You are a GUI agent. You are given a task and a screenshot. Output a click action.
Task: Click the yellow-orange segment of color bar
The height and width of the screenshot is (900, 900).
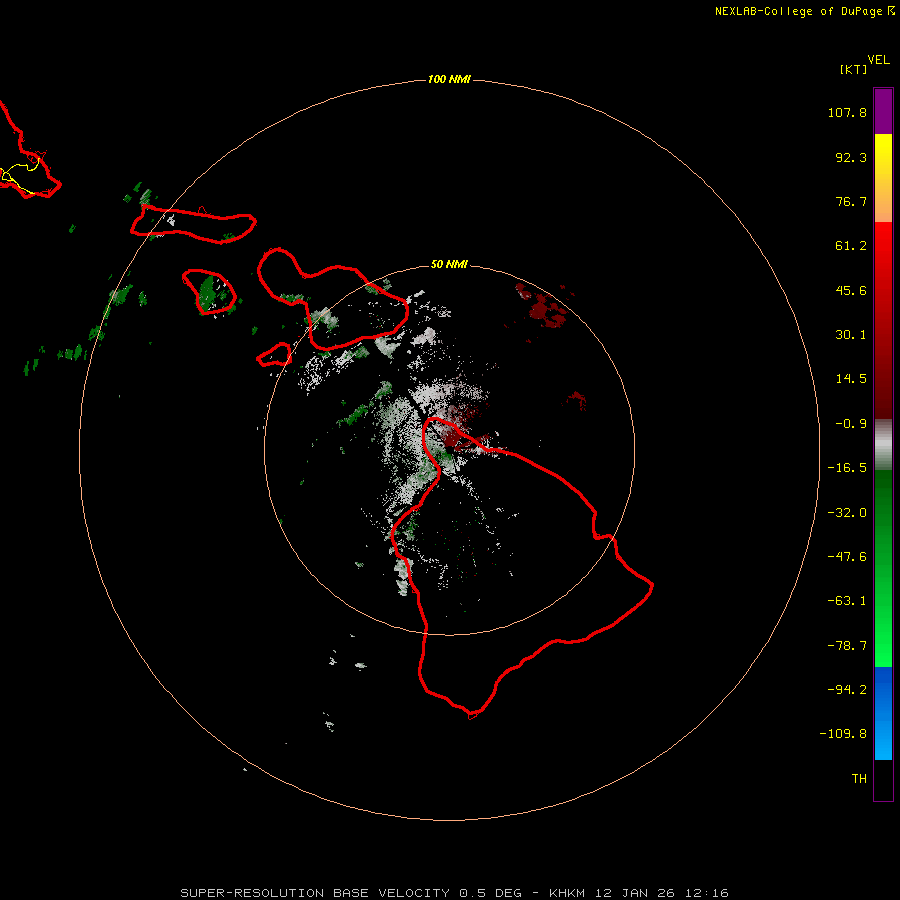[883, 178]
